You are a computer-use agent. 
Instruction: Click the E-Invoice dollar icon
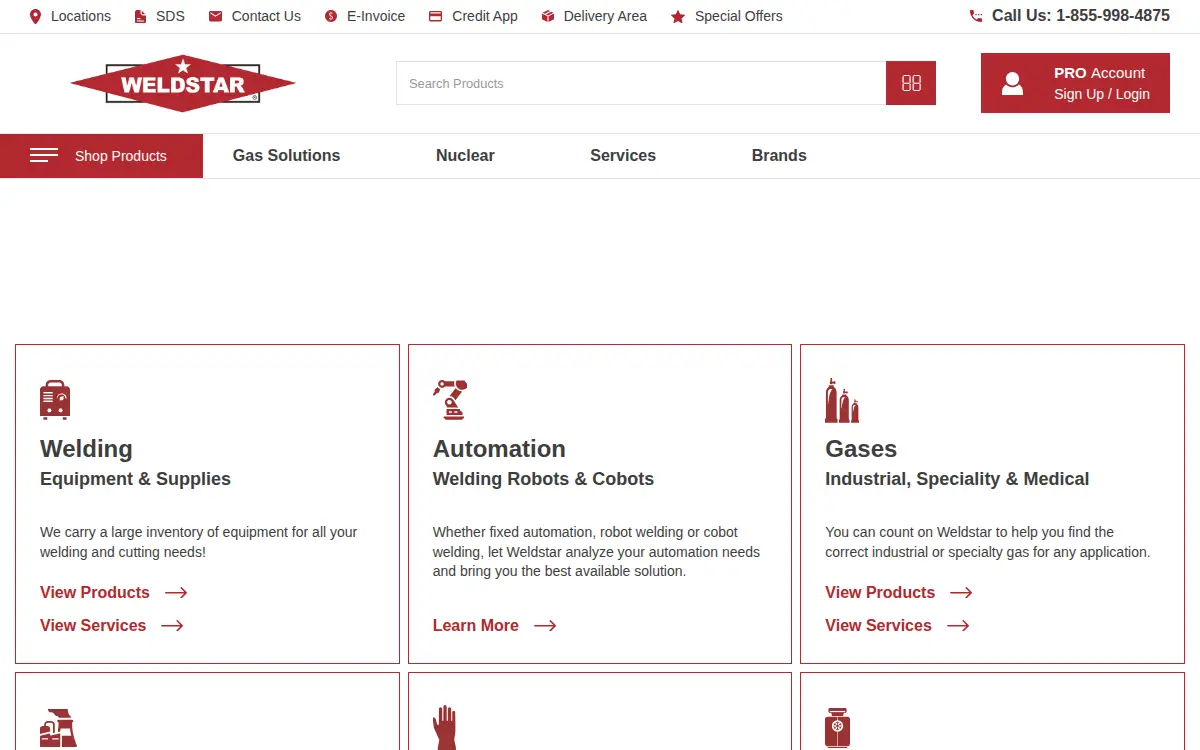[x=331, y=16]
